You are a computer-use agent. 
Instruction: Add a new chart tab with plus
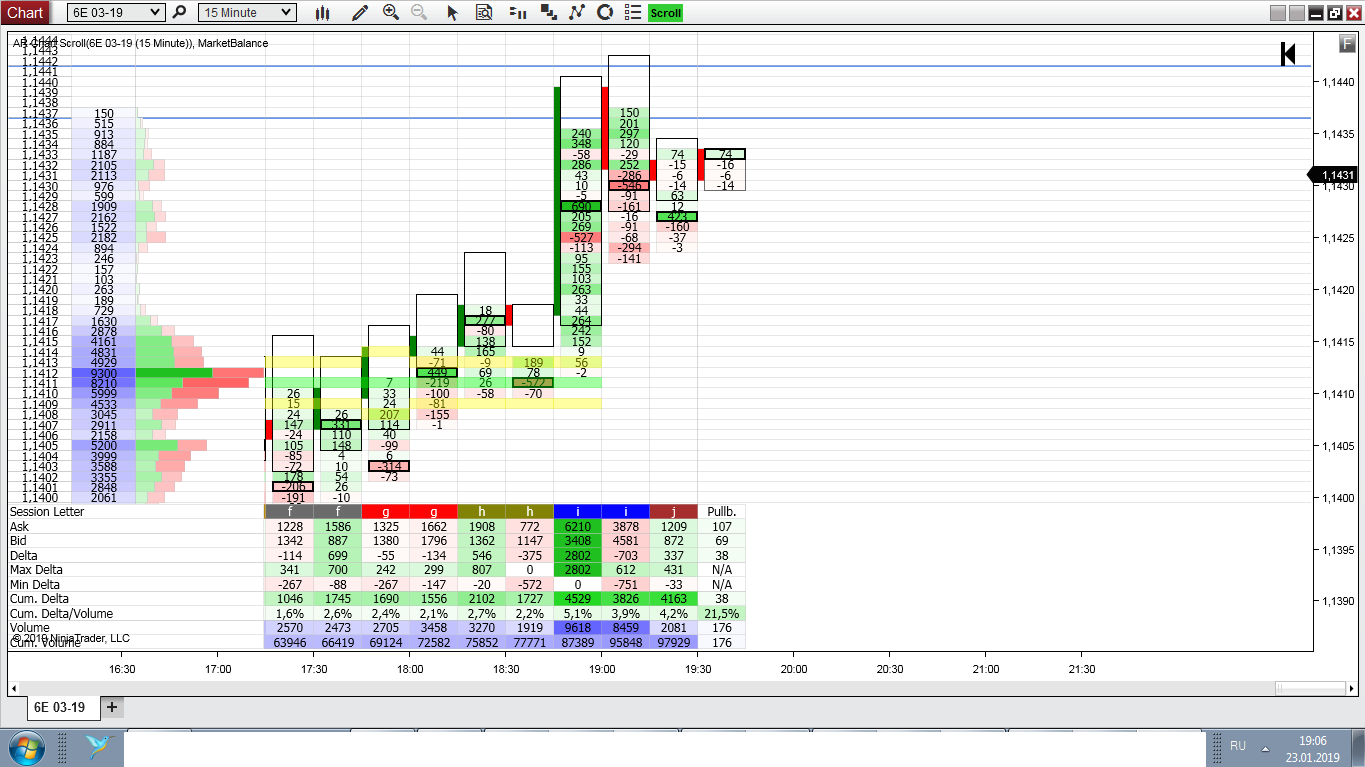coord(112,707)
